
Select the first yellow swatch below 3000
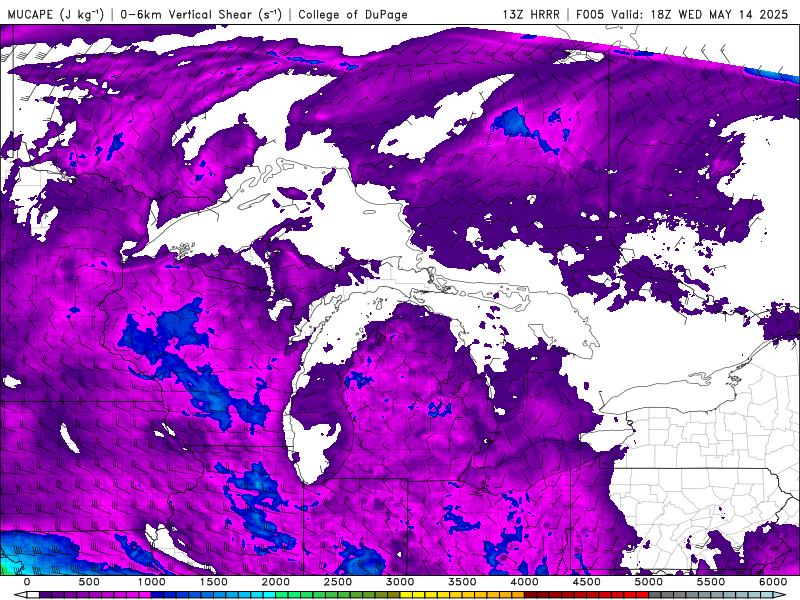[x=406, y=594]
